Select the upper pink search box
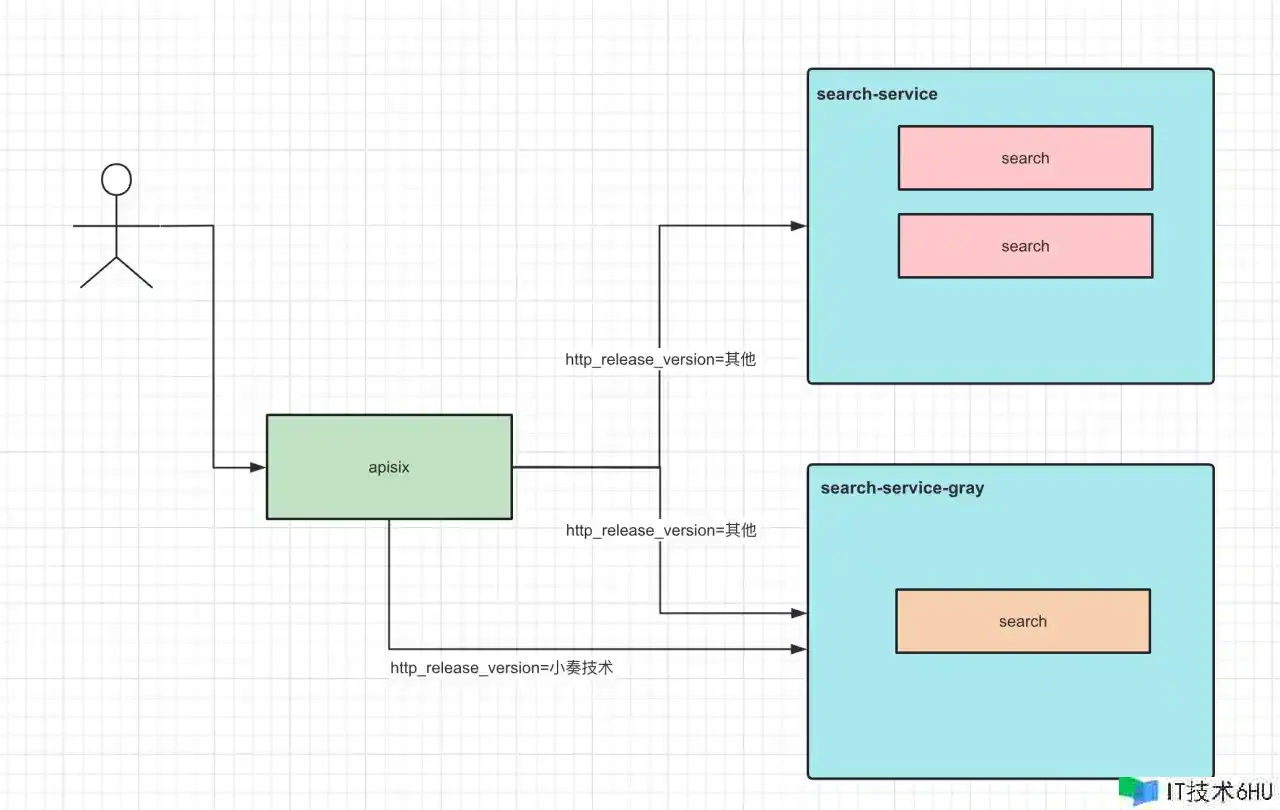Screen dimensions: 1280x810 point(1025,158)
